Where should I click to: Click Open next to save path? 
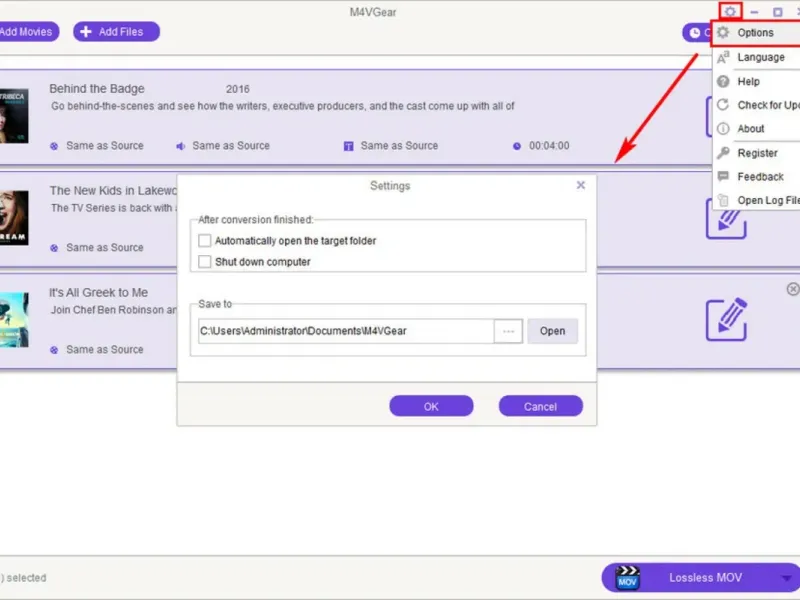coord(552,331)
